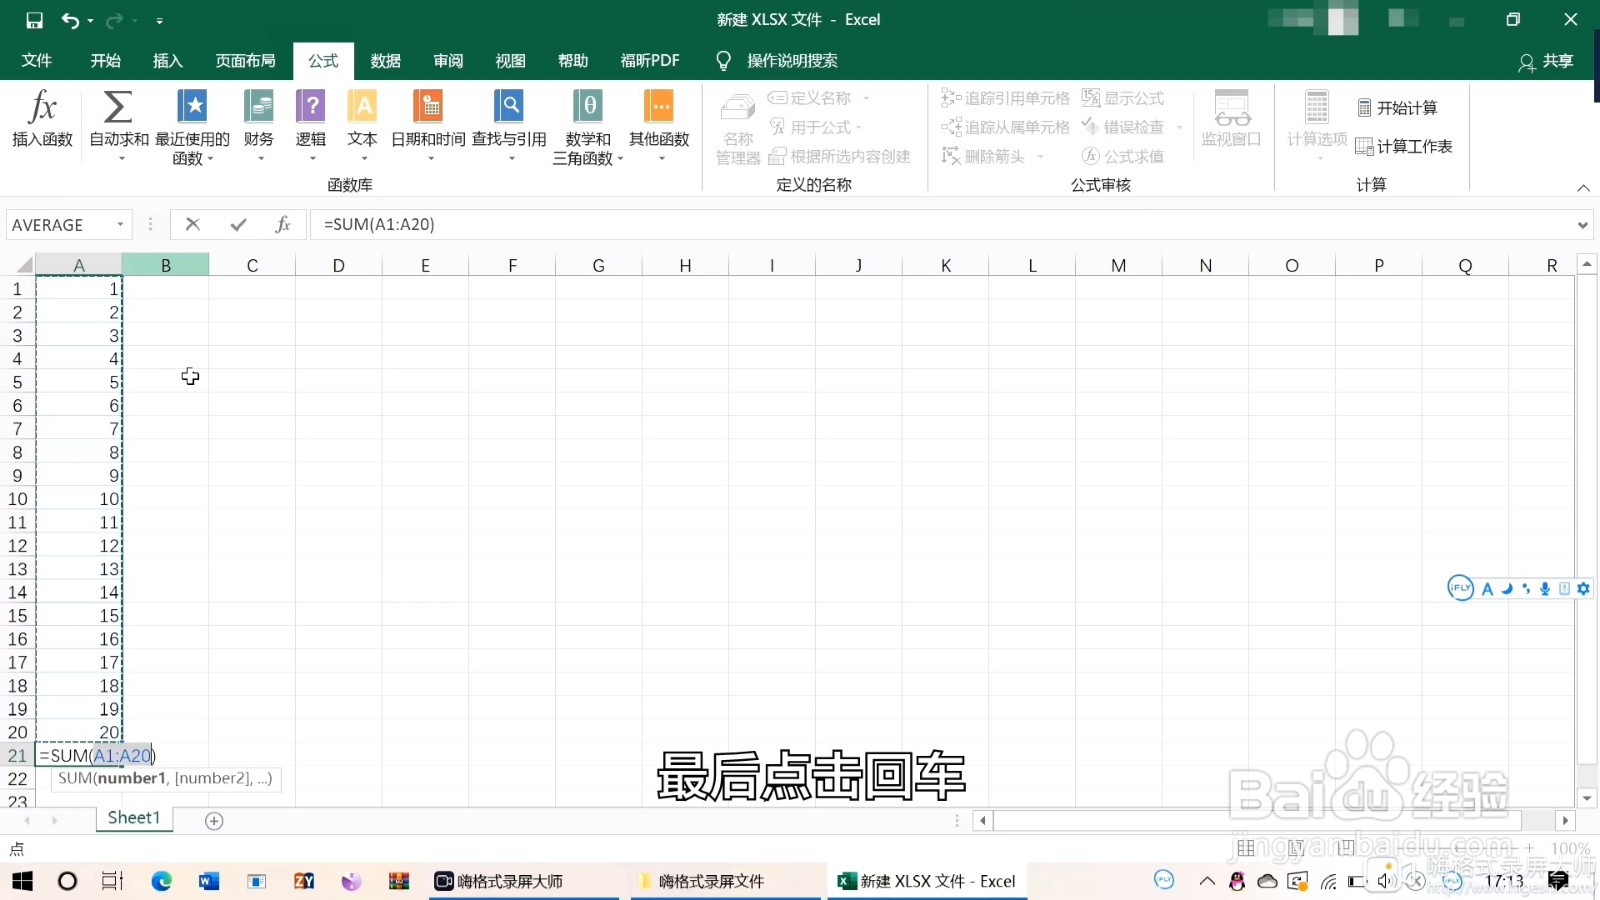Confirm the formula with the check mark
The image size is (1600, 900).
237,224
